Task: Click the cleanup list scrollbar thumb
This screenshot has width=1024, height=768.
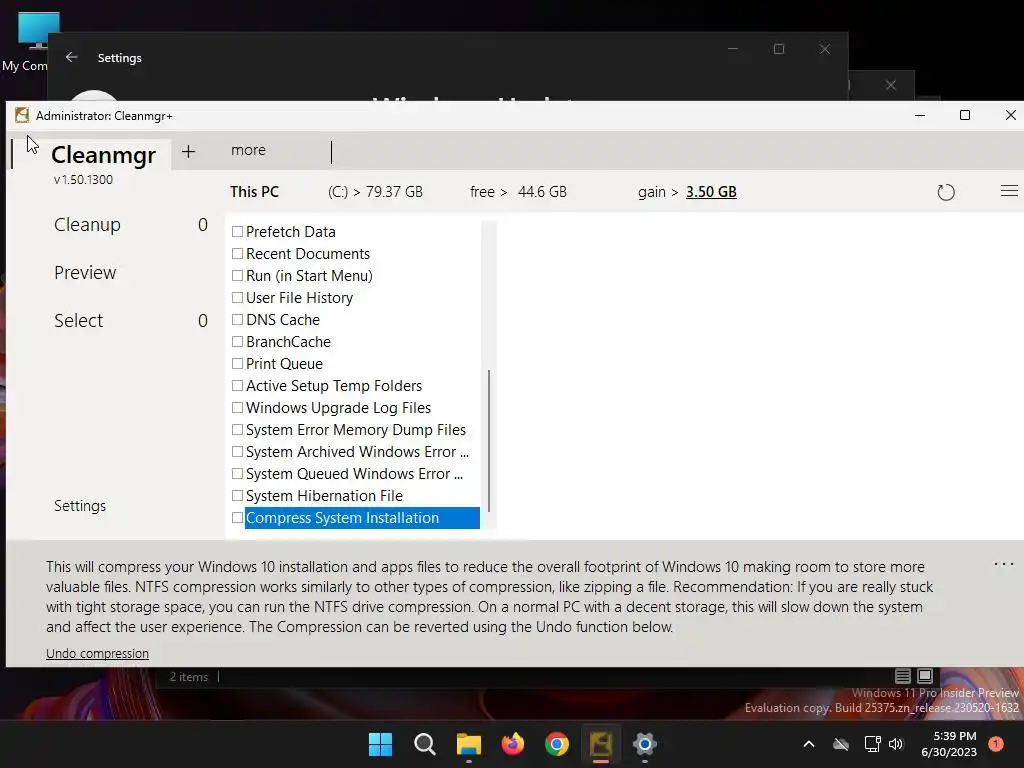Action: pos(488,441)
